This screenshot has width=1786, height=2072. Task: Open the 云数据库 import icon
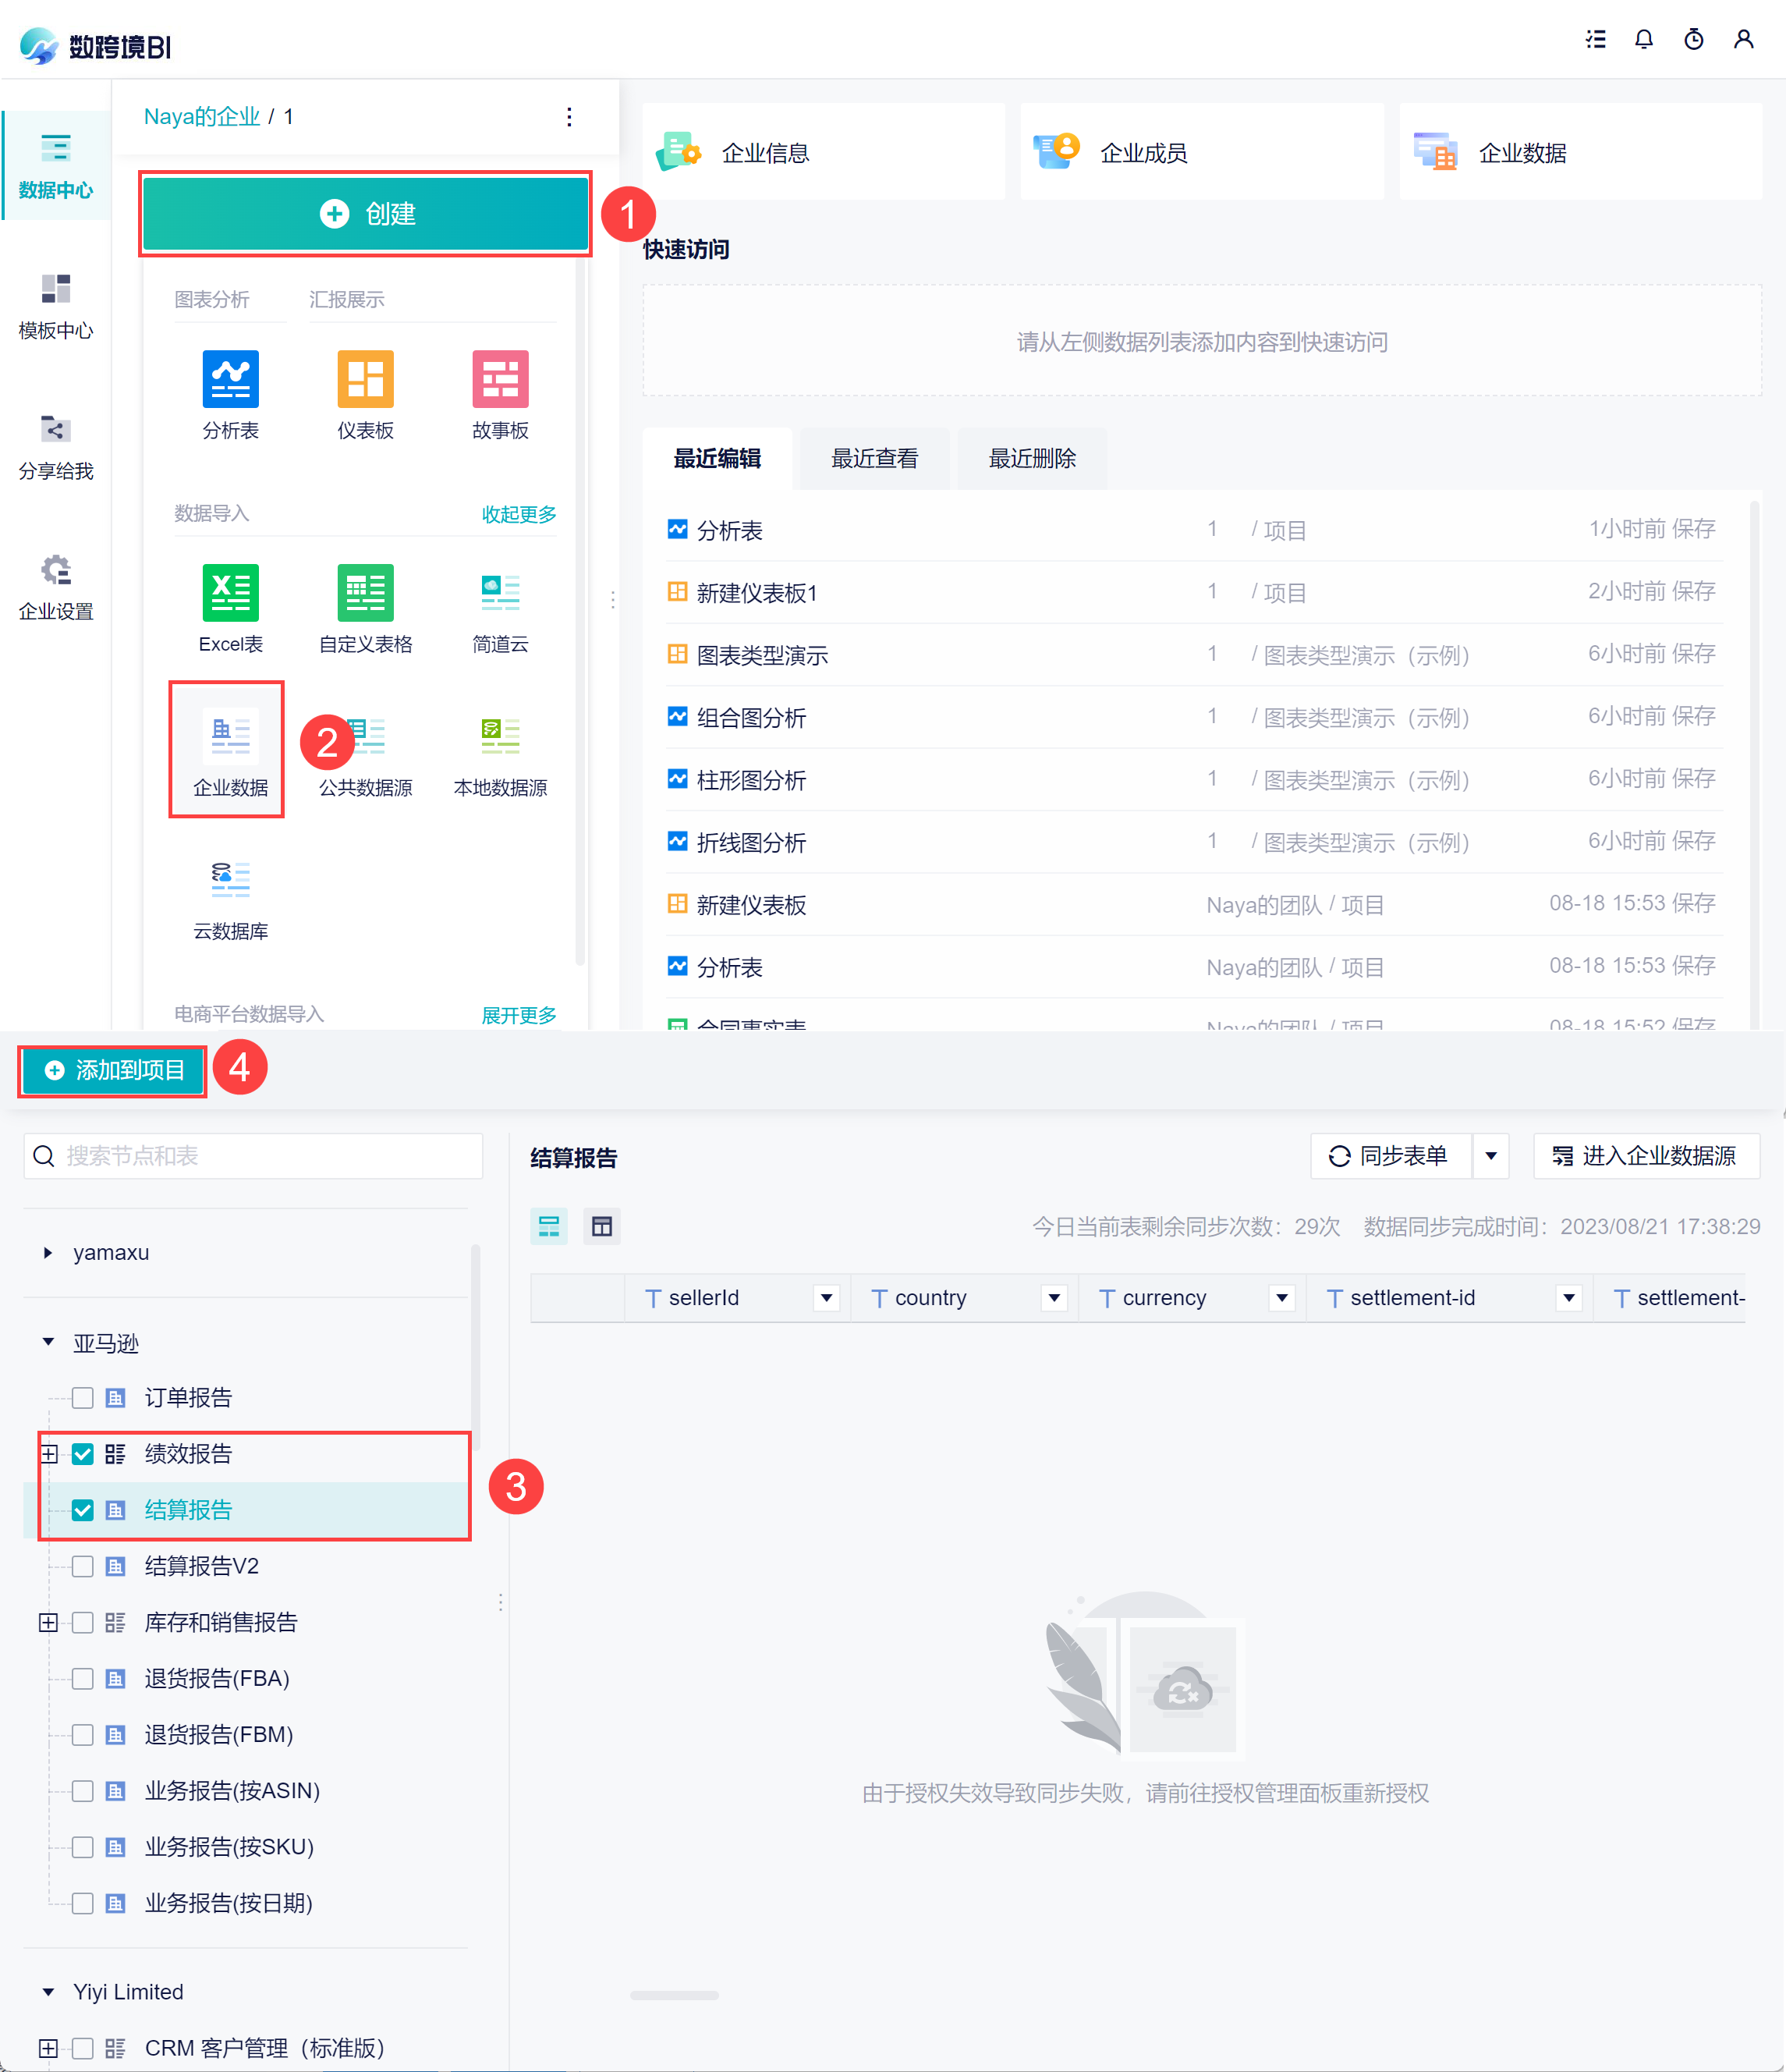(230, 879)
